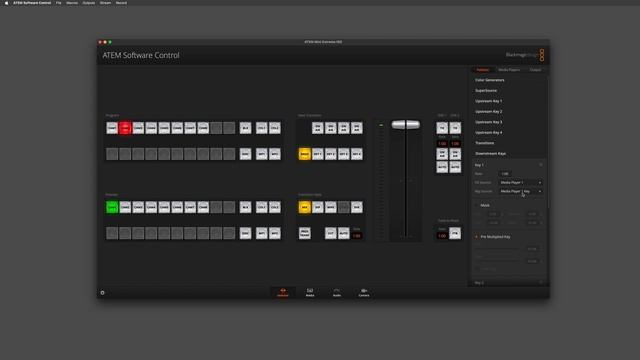The image size is (640, 360).
Task: Click the CUT transition button
Action: coord(331,233)
